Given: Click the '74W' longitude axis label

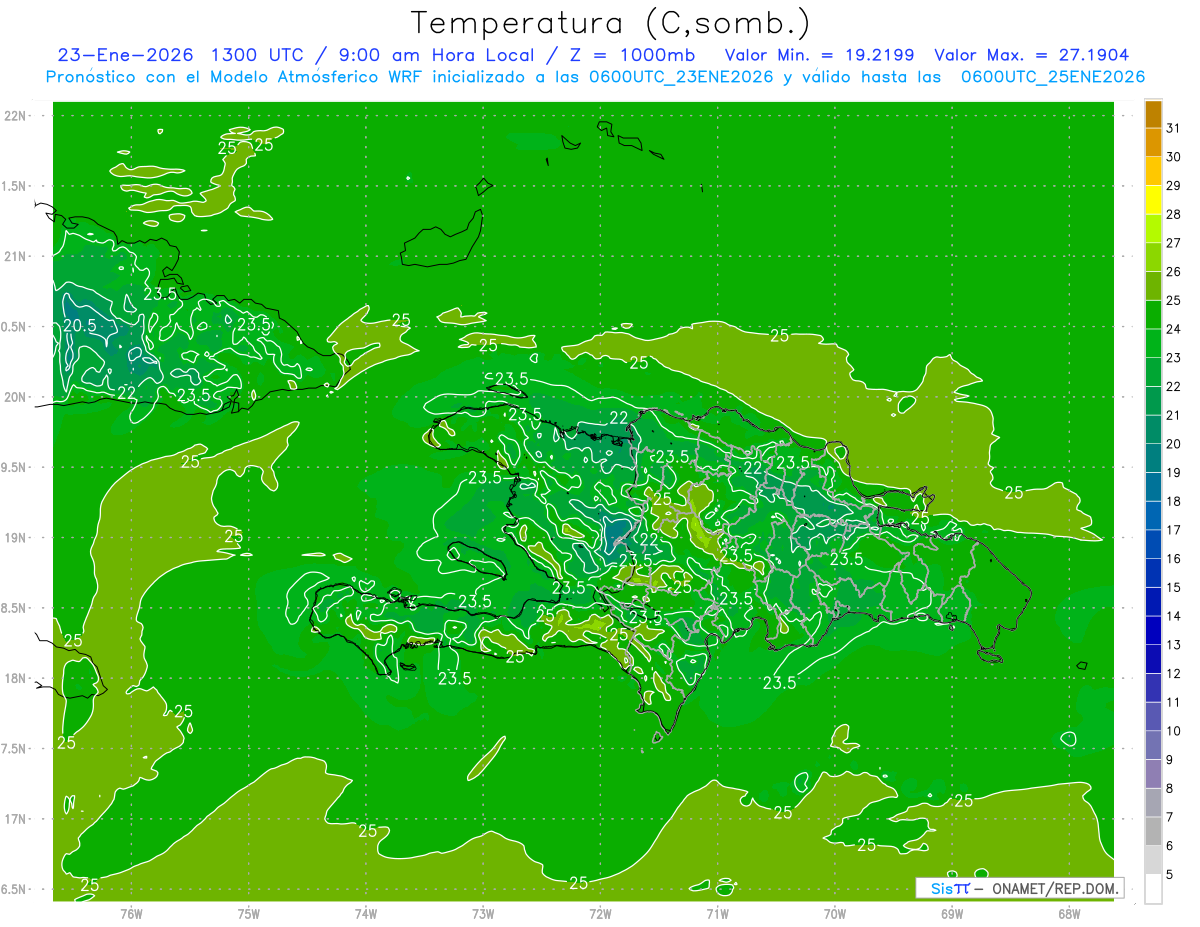Looking at the screenshot, I should [366, 913].
